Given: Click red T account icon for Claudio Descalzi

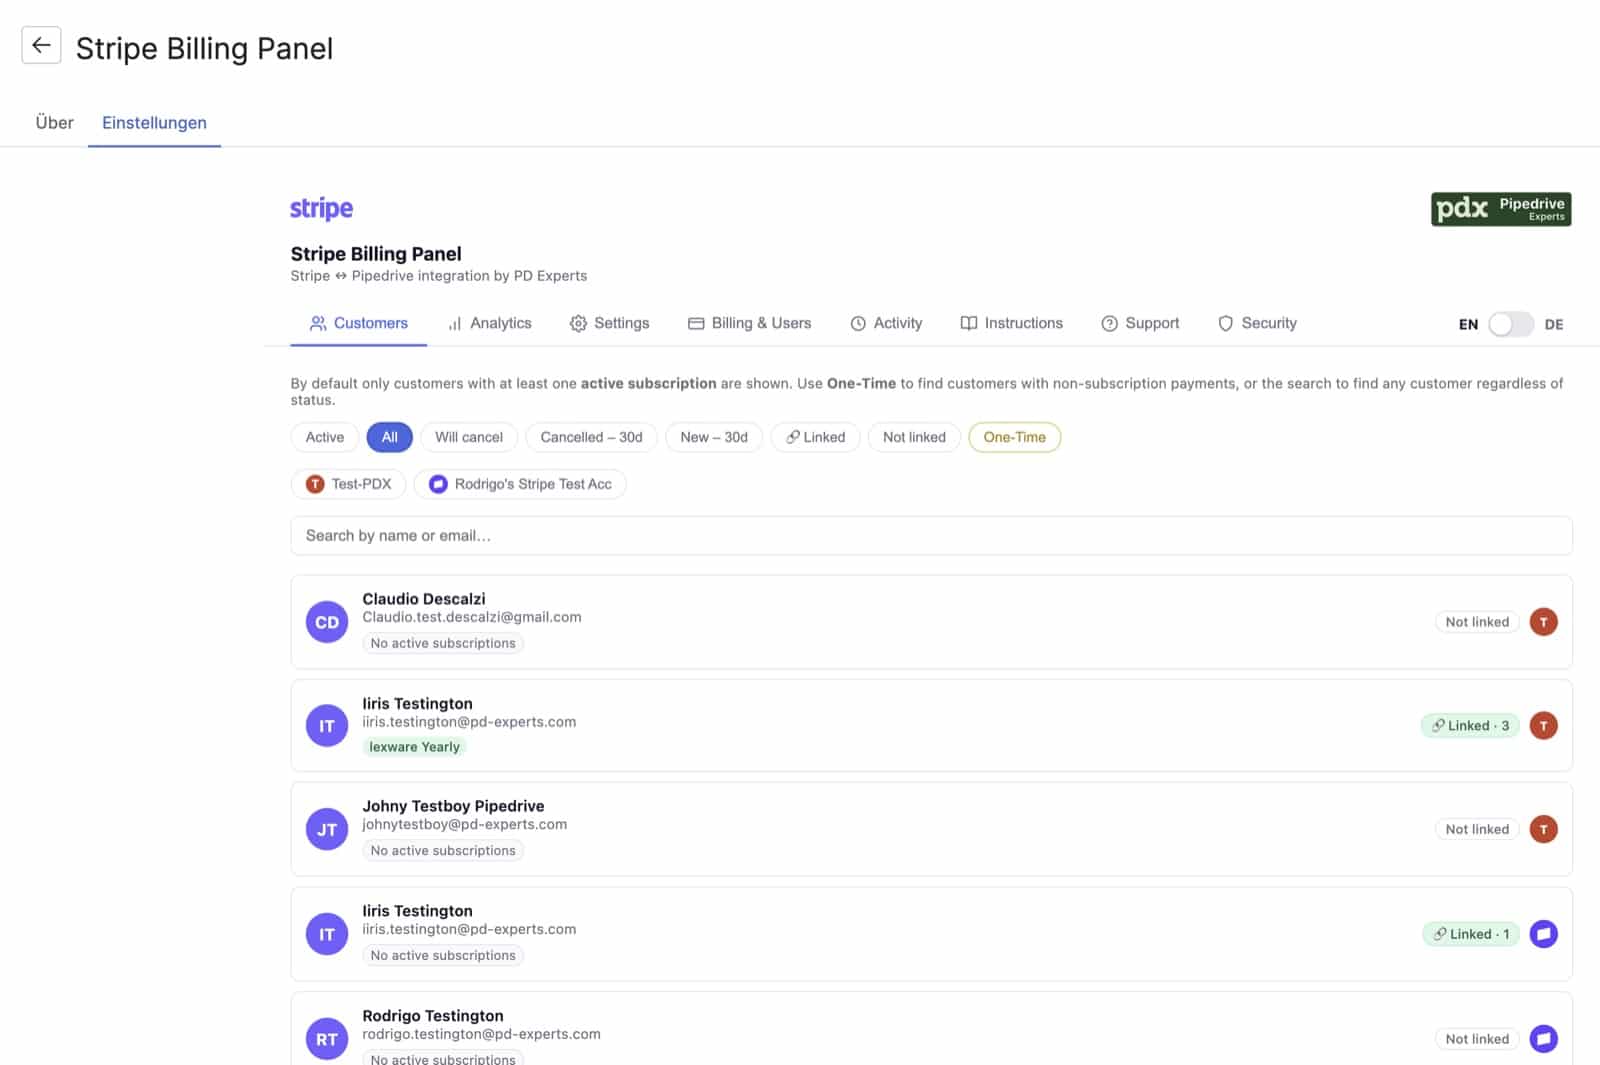Looking at the screenshot, I should [1544, 622].
